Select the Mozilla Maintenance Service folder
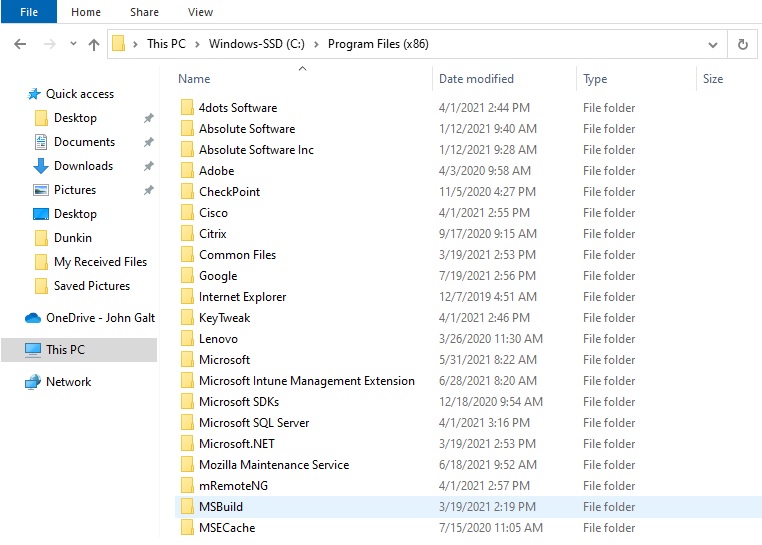 pyautogui.click(x=274, y=464)
